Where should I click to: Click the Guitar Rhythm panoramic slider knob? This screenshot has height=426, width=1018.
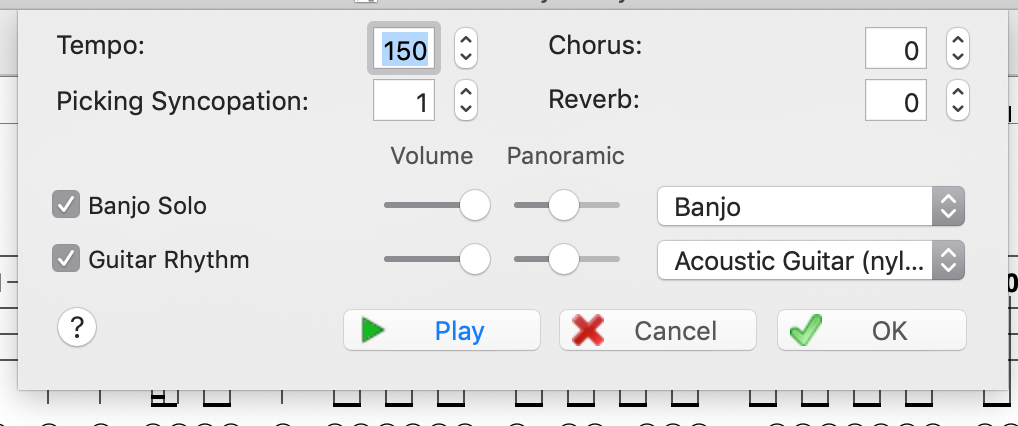point(563,259)
